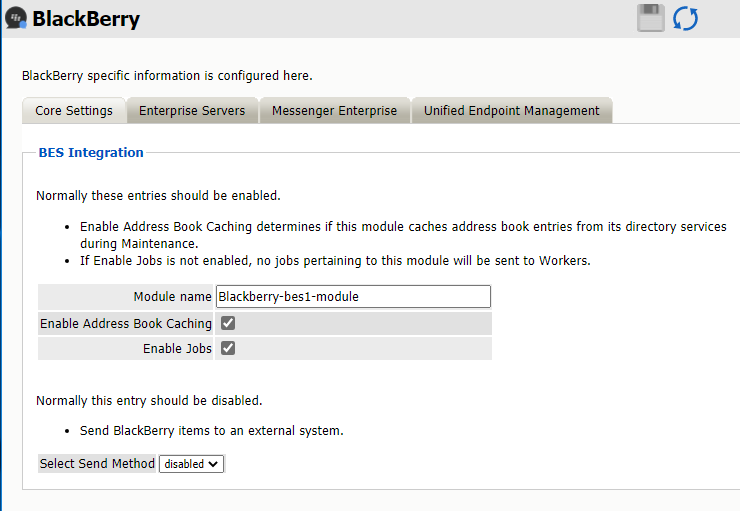The height and width of the screenshot is (511, 740).
Task: Toggle the Enable Jobs checkbox
Action: point(228,348)
